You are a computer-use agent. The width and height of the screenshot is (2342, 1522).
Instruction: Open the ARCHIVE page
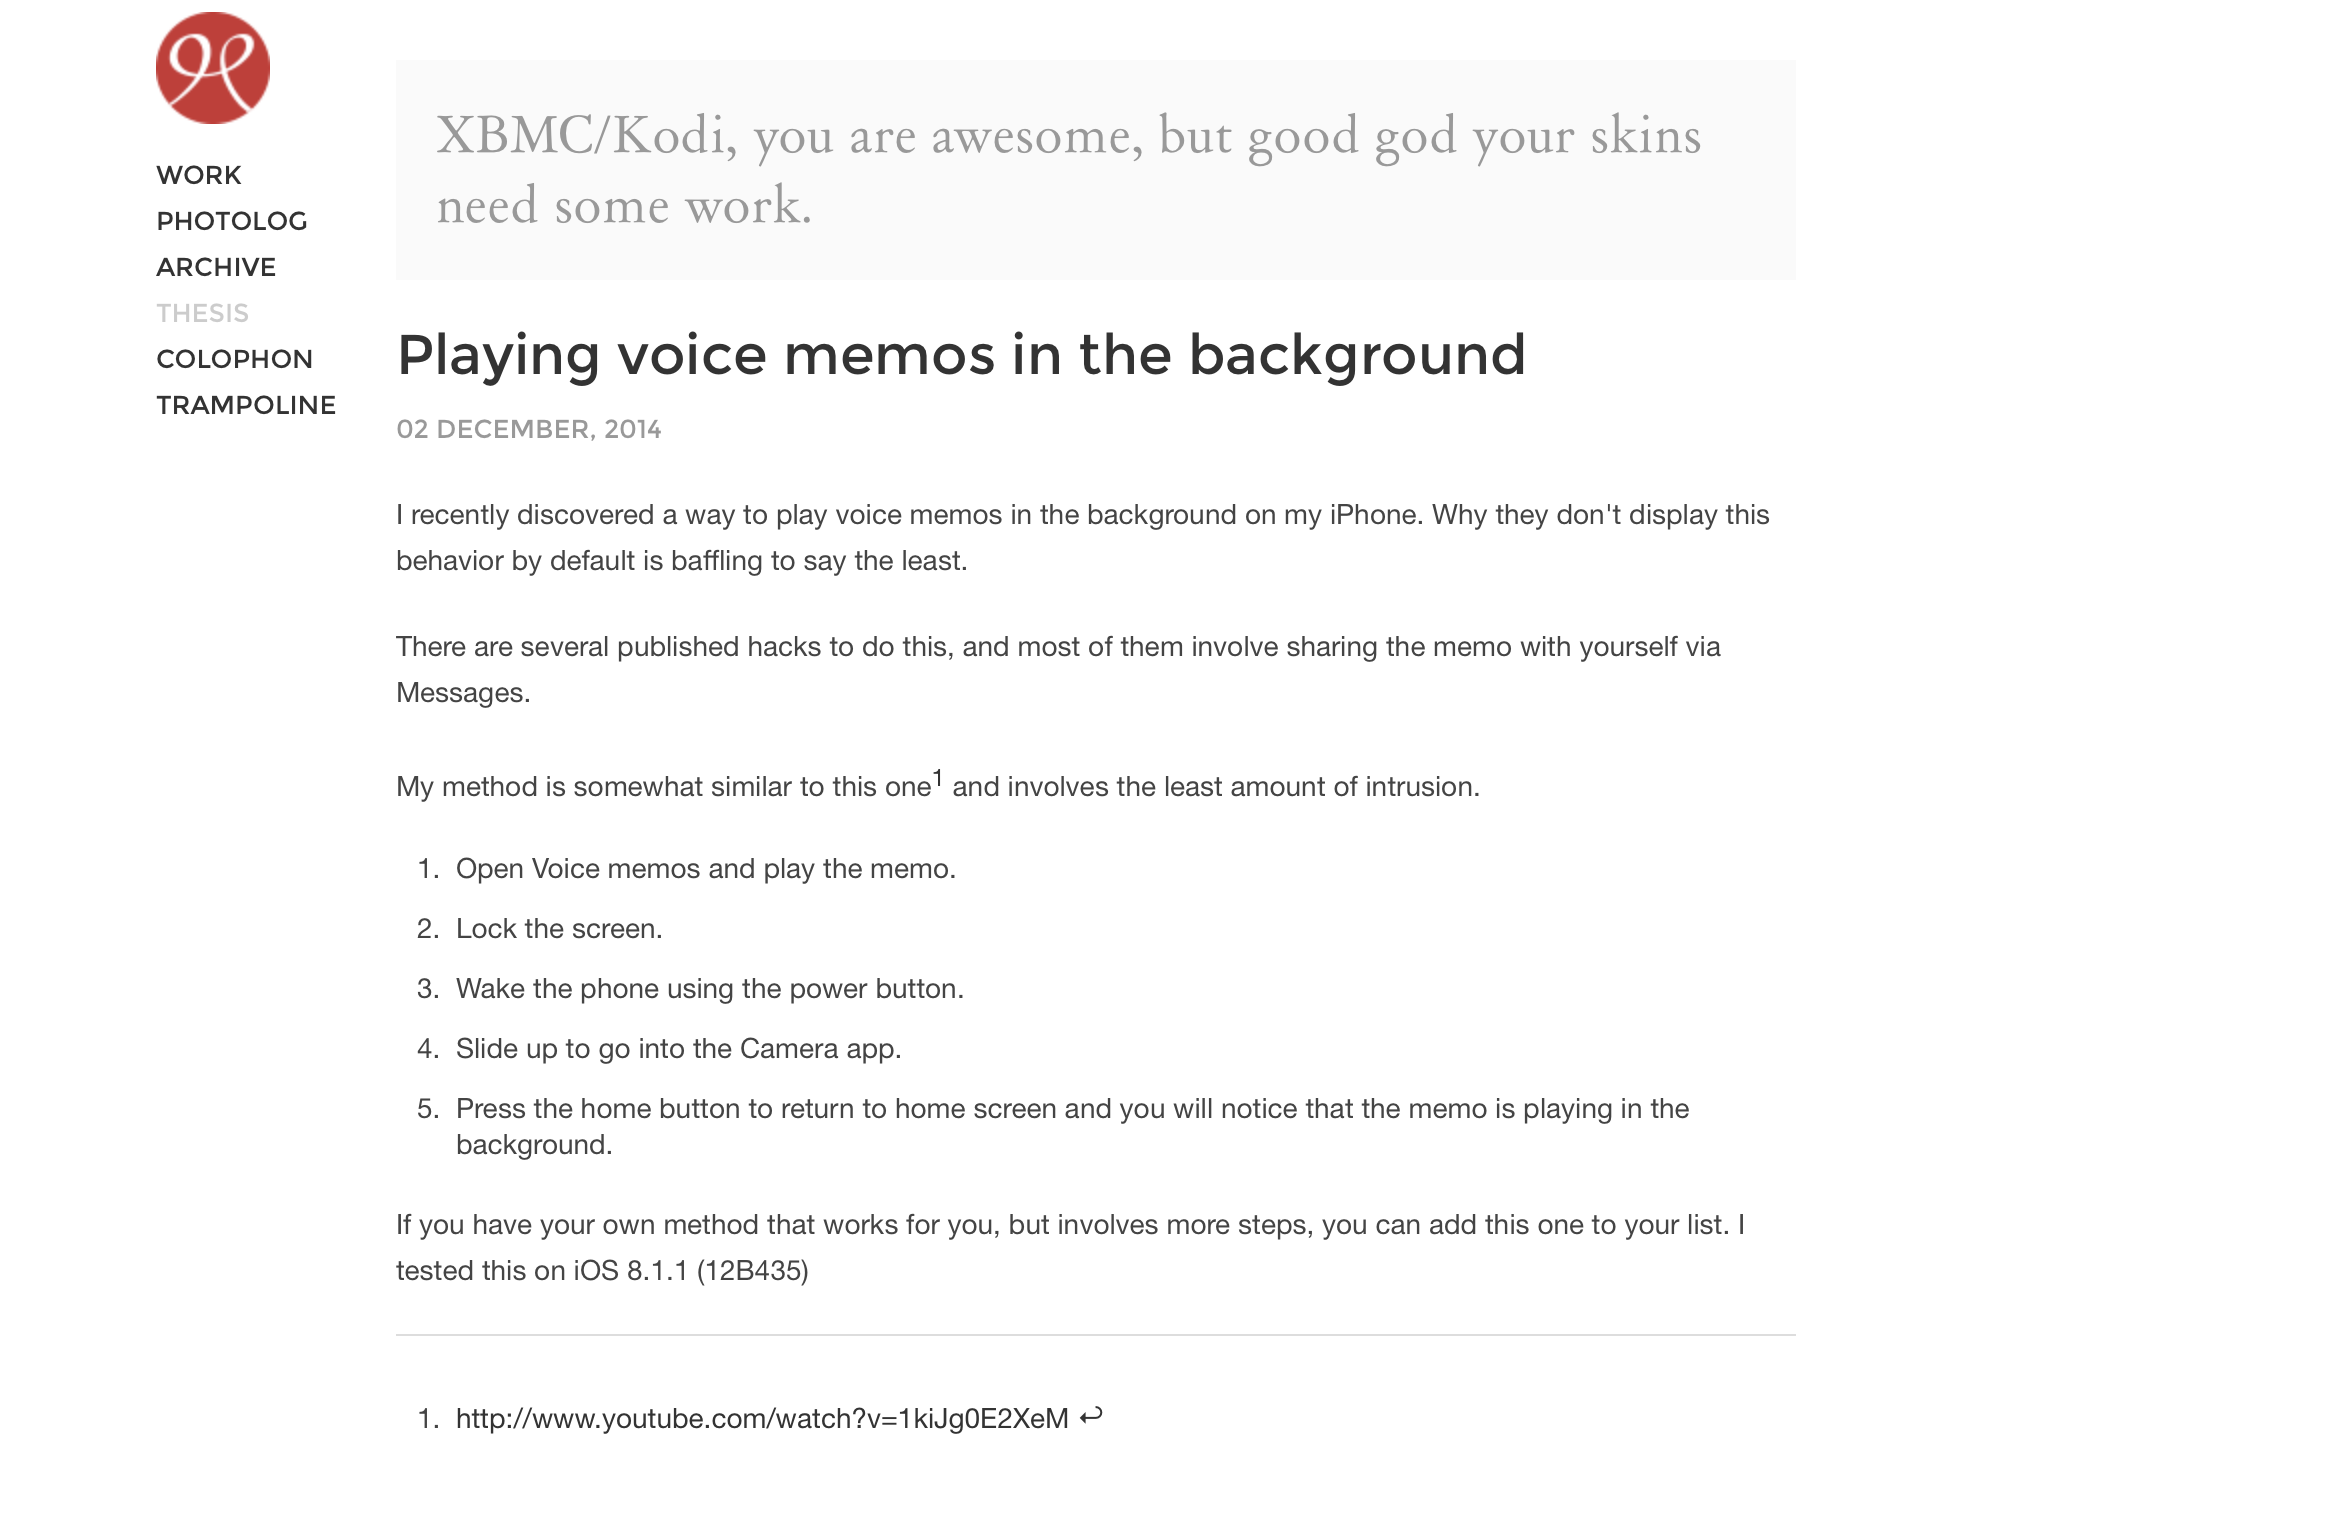click(216, 267)
